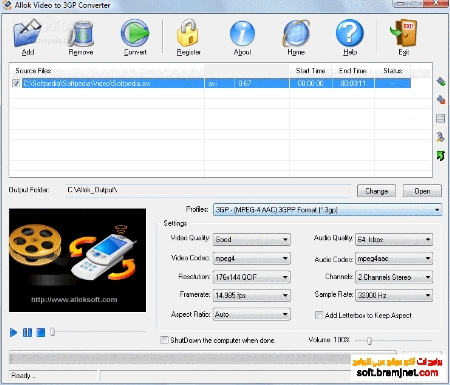The image size is (450, 385).
Task: Click the preview image with alloksoft.com URL
Action: tap(77, 260)
